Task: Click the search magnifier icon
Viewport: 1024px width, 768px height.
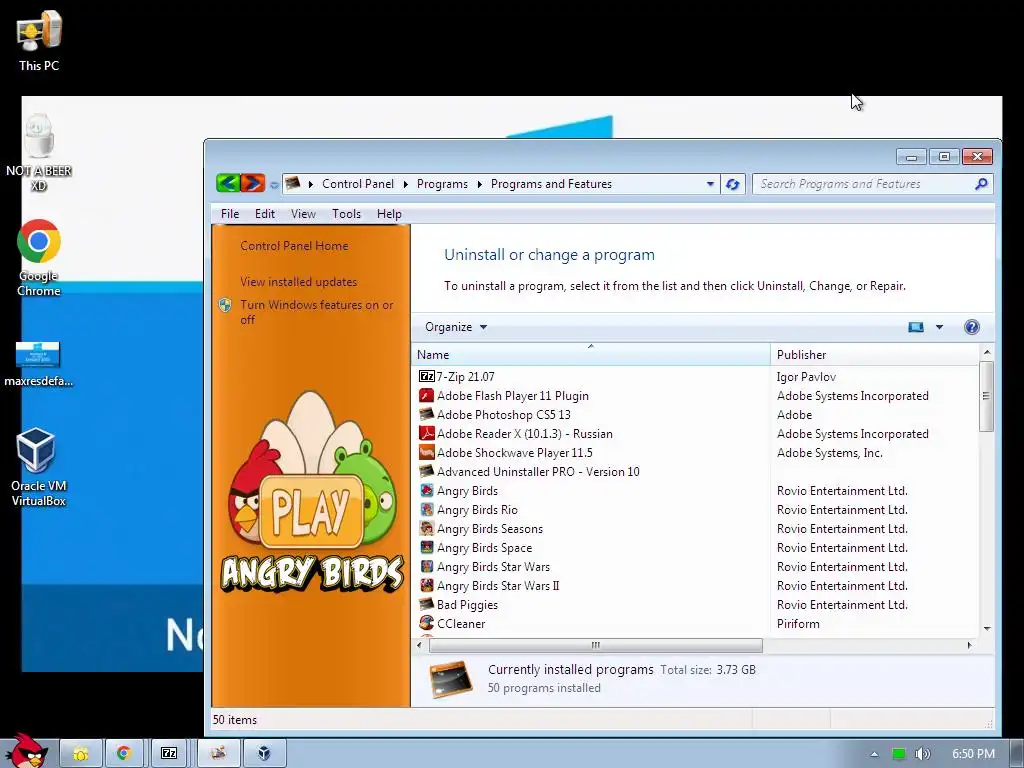Action: point(981,184)
